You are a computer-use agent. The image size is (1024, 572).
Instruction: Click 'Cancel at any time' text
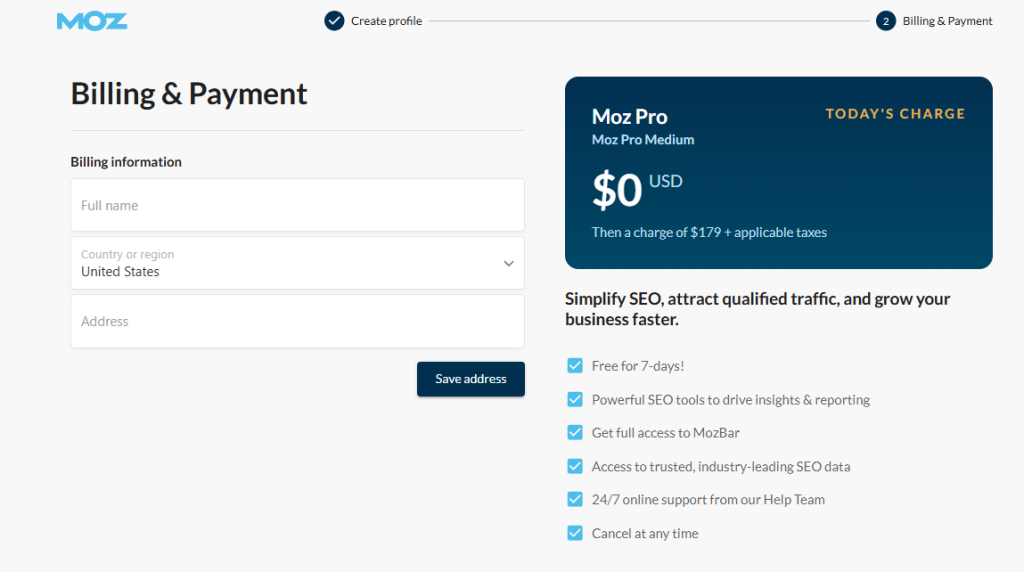coord(645,533)
